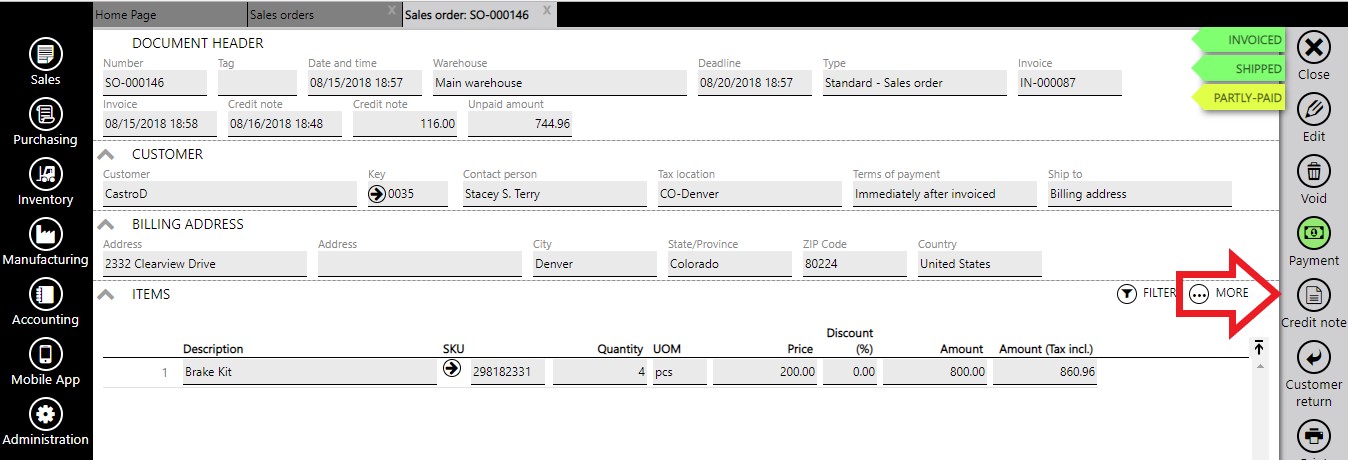
Task: Click Contact person Stacey S. Terry
Action: [x=555, y=194]
